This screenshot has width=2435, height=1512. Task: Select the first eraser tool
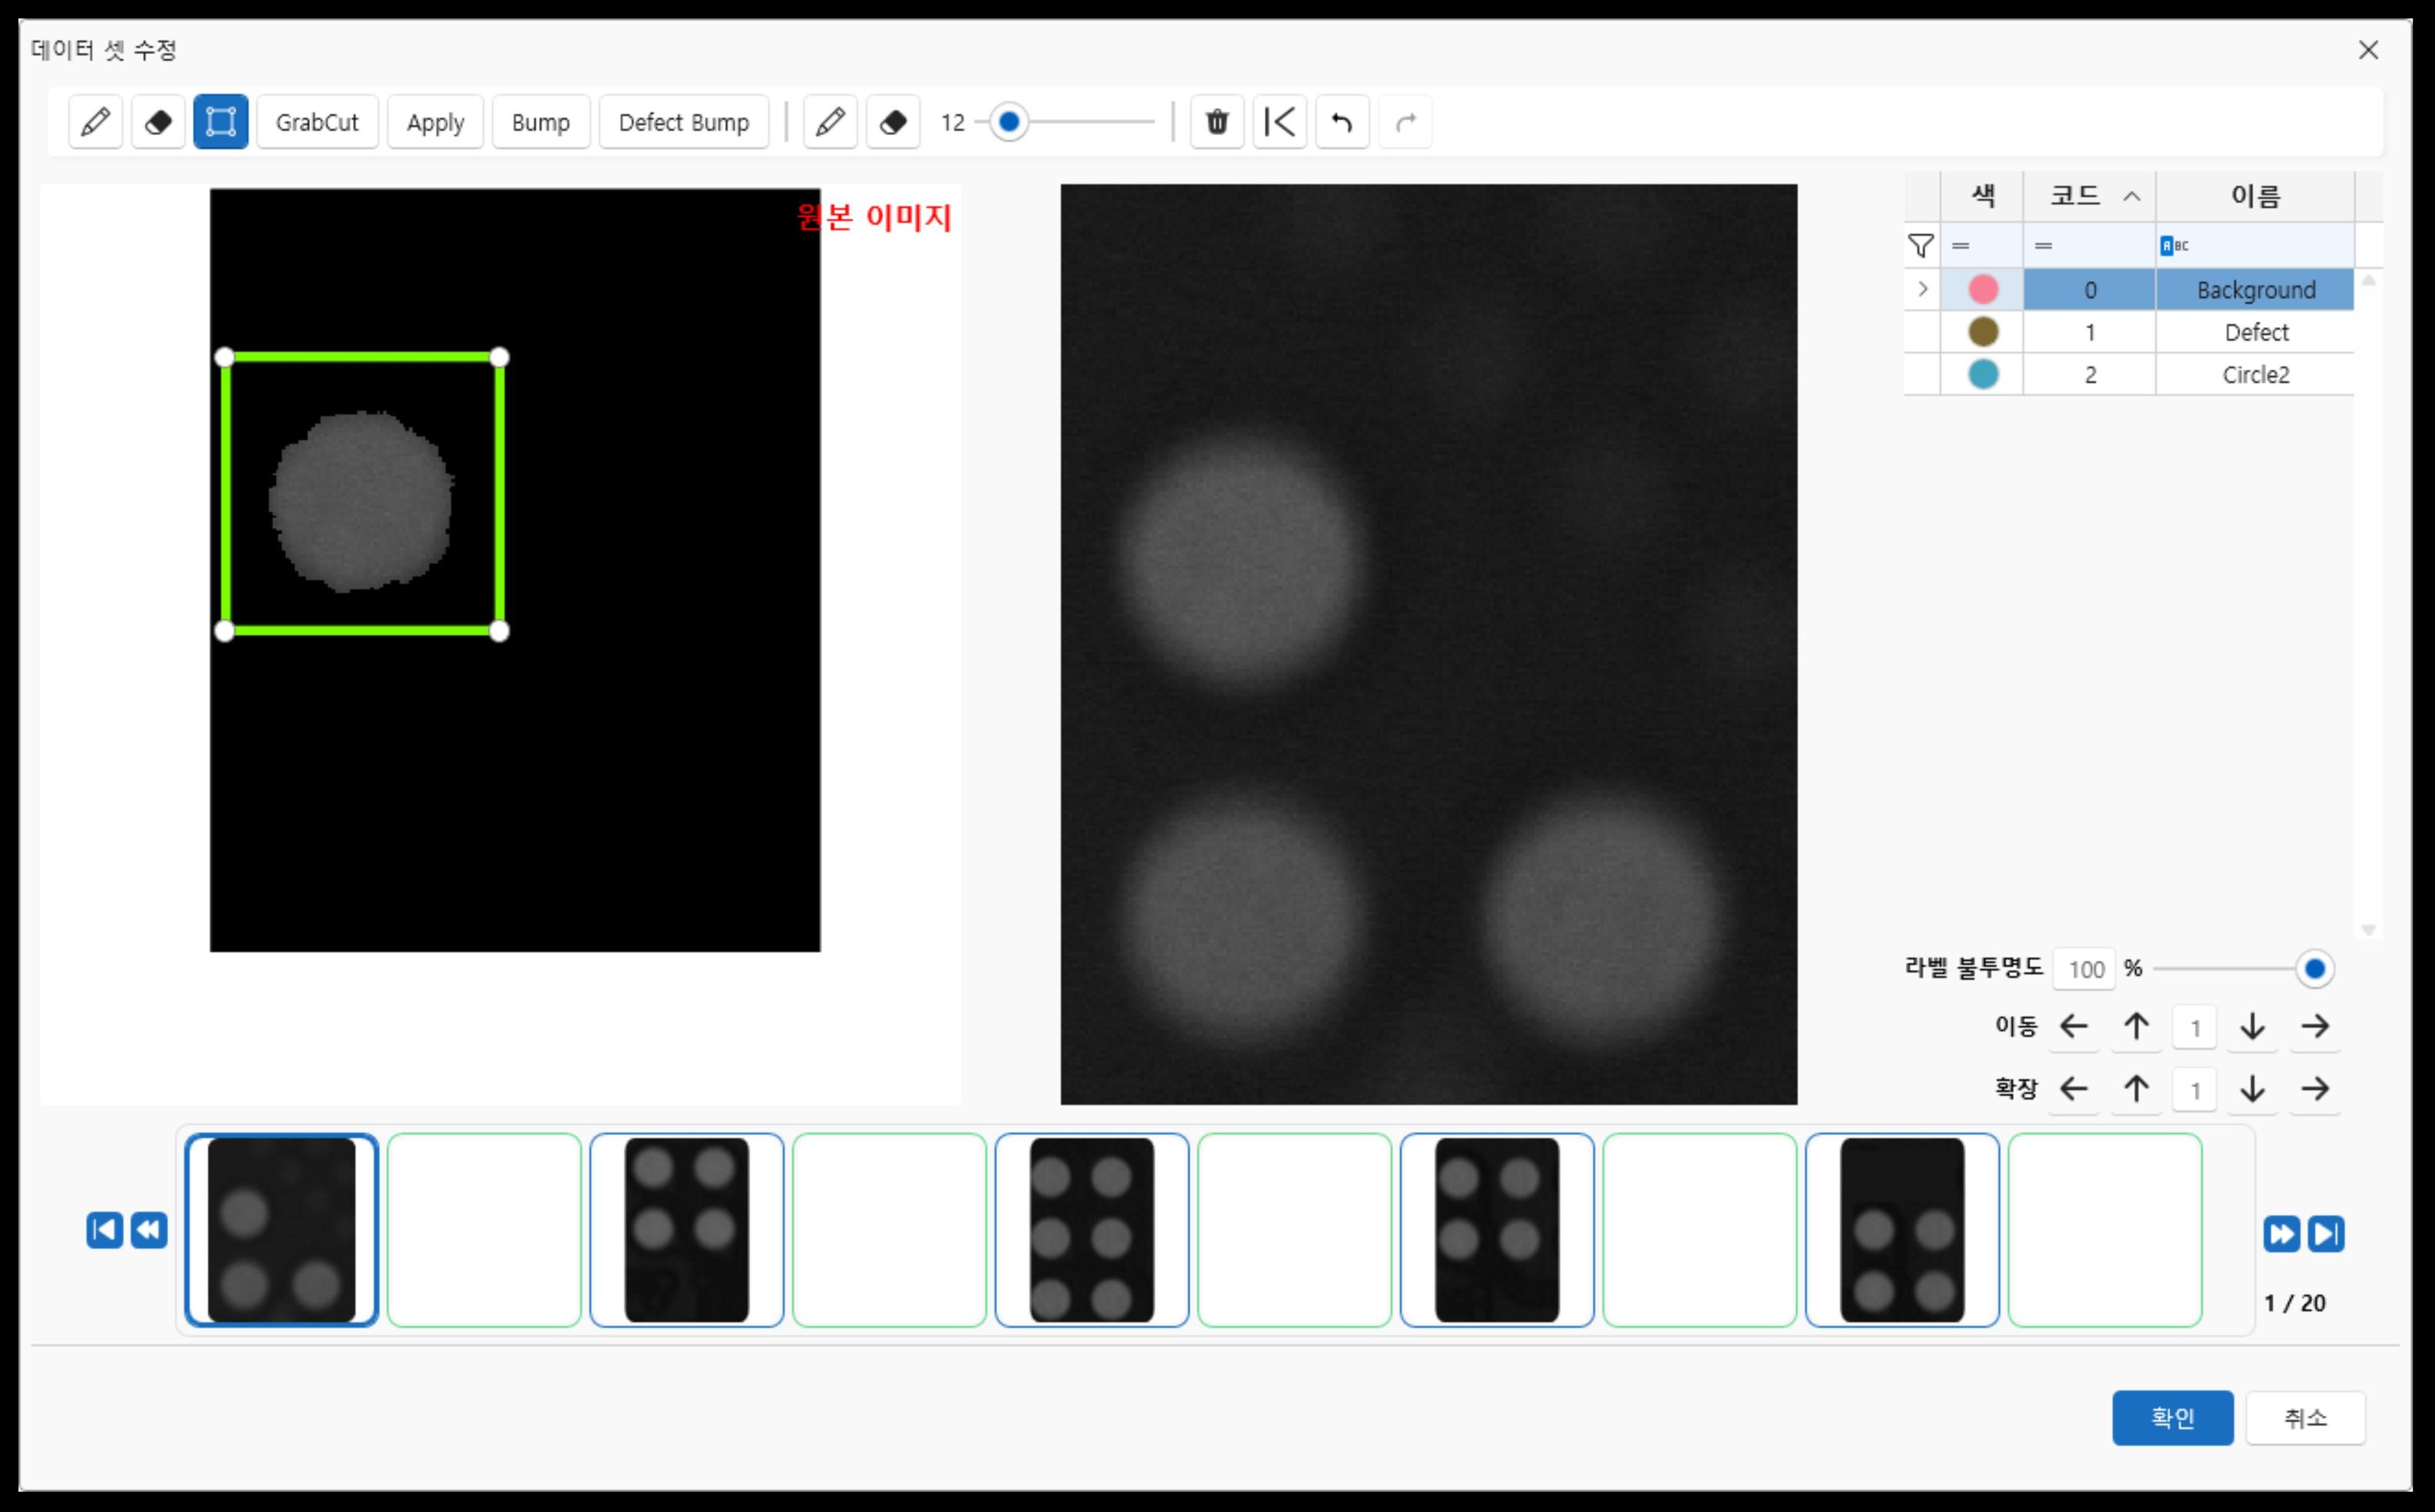tap(158, 122)
